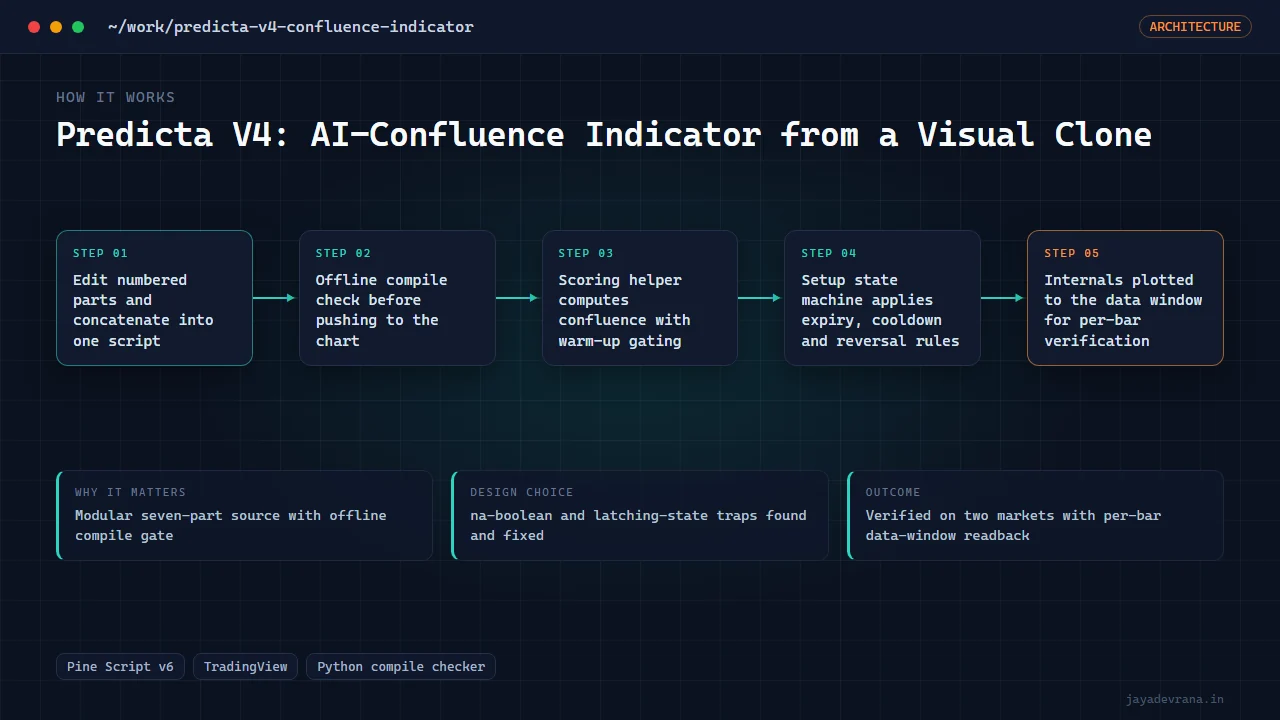Viewport: 1280px width, 720px height.
Task: Open the jayadevrana.in link
Action: 1174,699
